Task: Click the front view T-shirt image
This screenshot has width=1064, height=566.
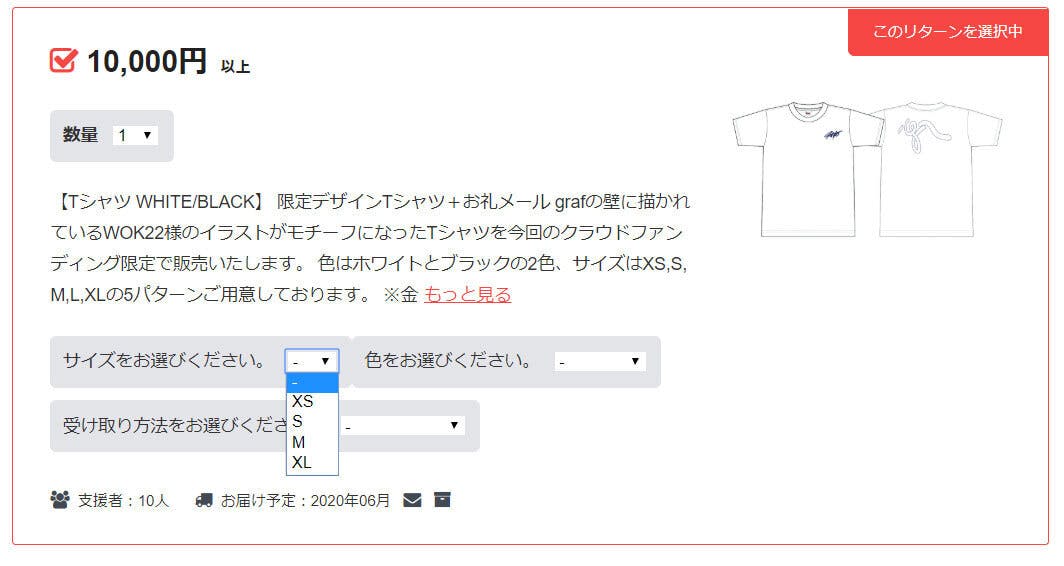Action: (x=807, y=167)
